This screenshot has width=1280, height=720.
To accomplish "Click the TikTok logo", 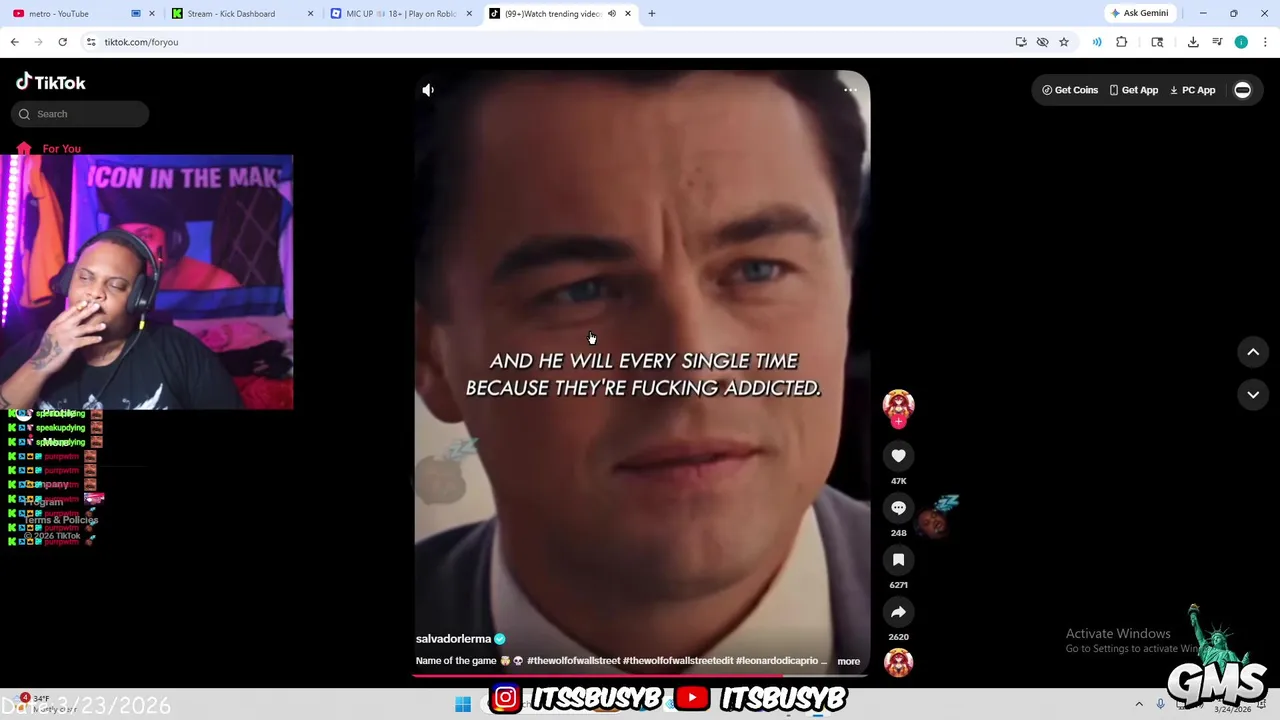I will click(51, 83).
